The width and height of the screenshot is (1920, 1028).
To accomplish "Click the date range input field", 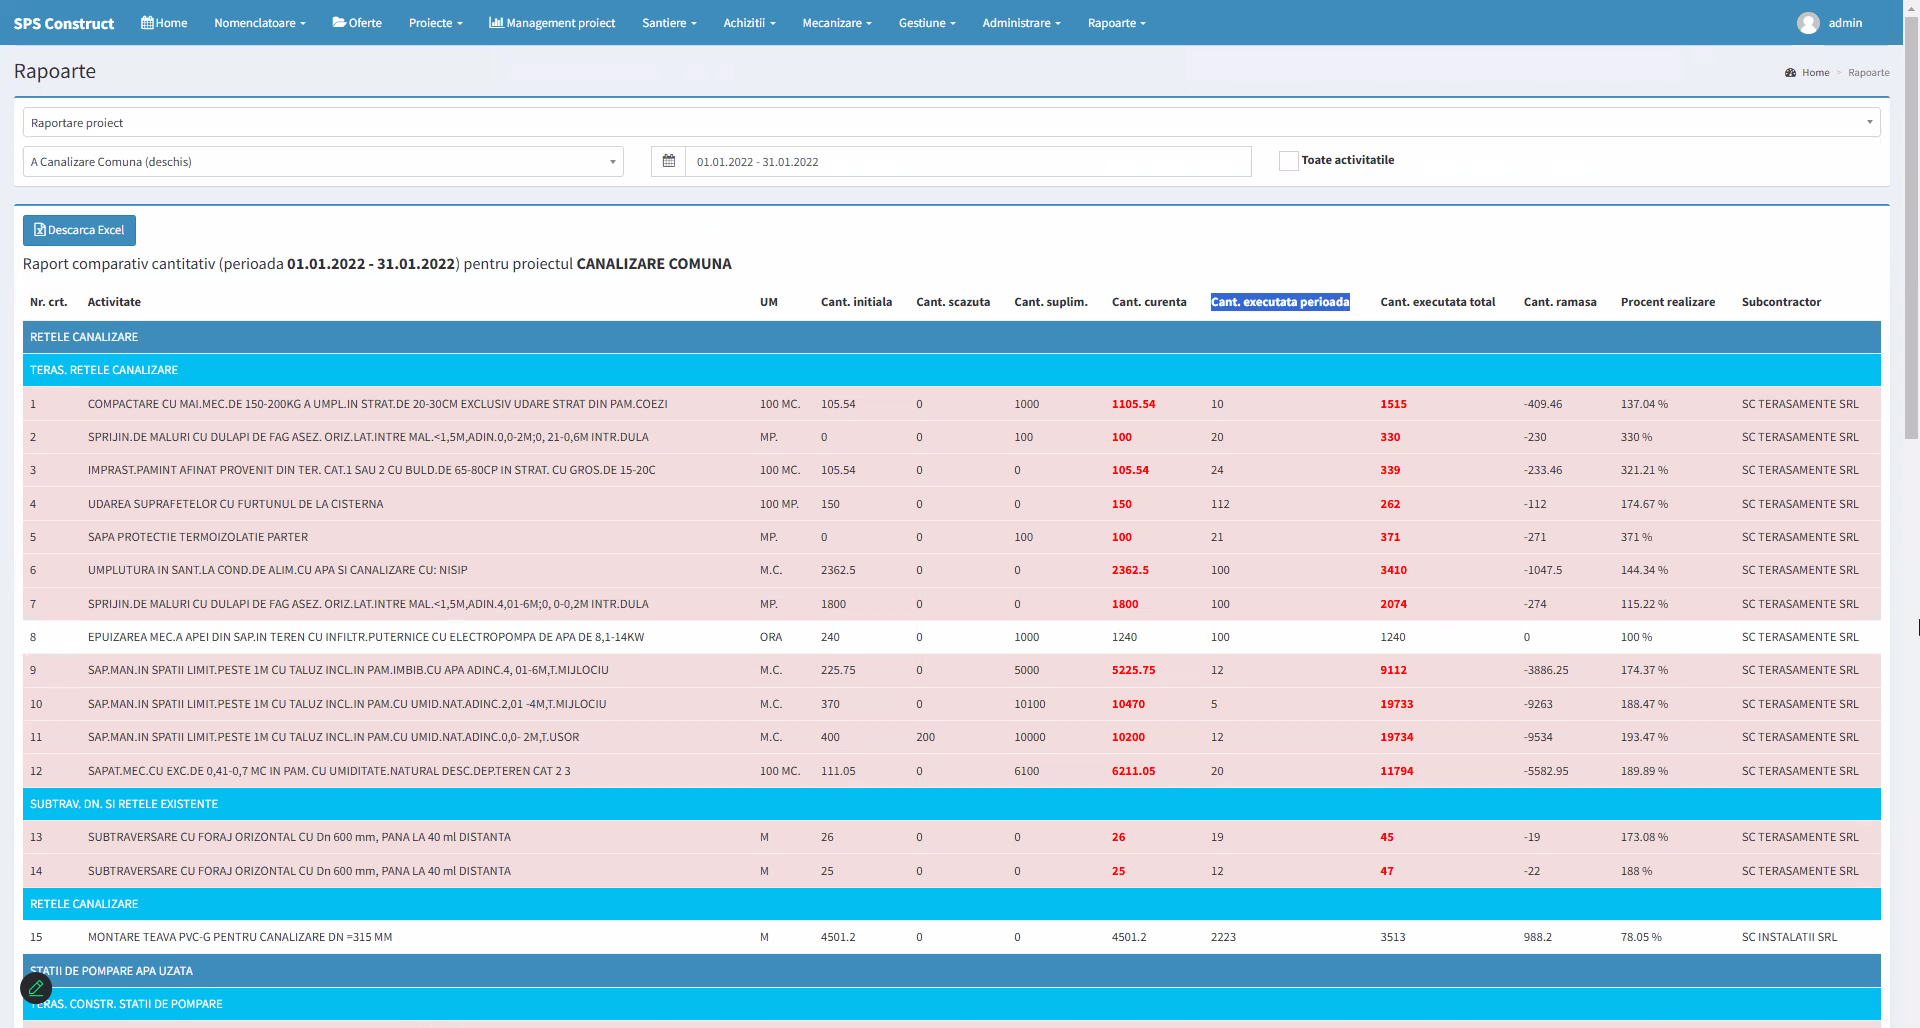I will pos(967,162).
